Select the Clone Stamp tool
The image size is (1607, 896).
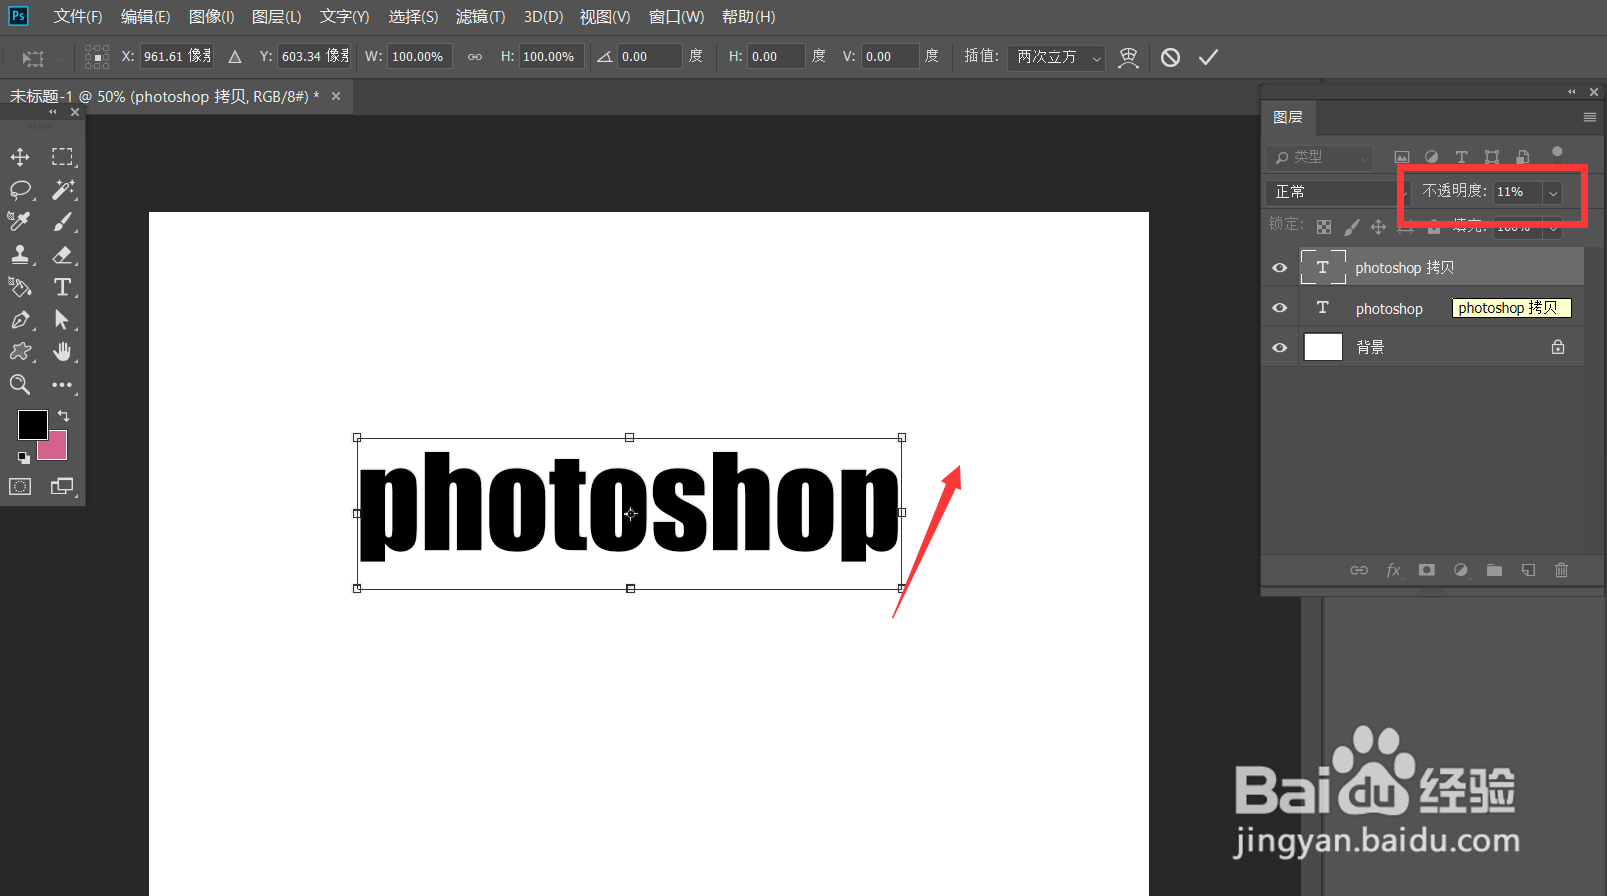tap(20, 254)
